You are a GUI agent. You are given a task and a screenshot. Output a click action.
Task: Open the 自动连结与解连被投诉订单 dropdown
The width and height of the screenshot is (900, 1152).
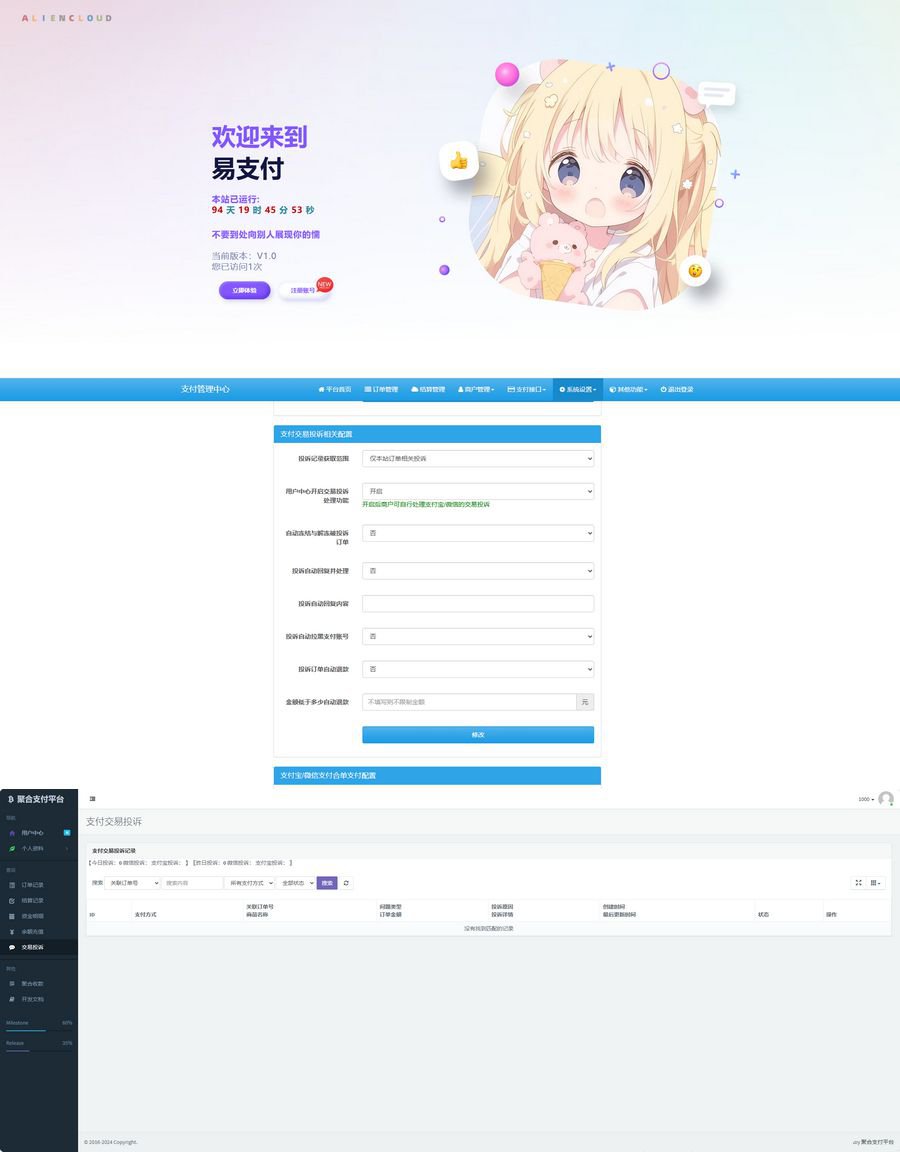[478, 533]
